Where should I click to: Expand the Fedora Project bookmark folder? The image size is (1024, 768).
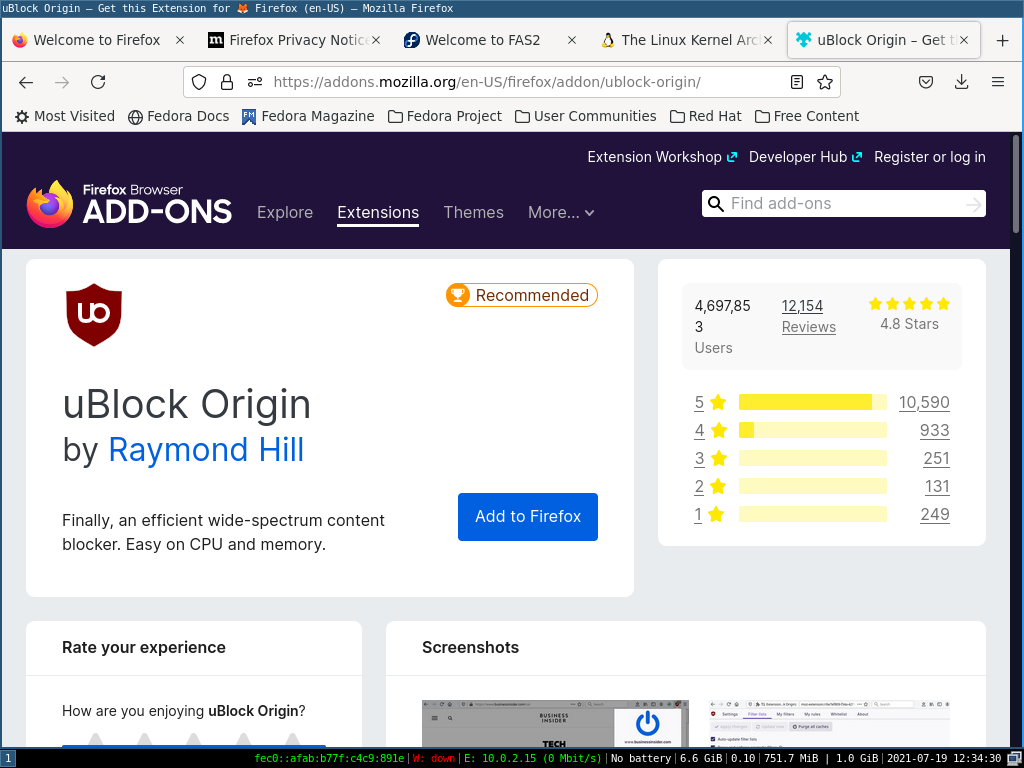[x=445, y=116]
